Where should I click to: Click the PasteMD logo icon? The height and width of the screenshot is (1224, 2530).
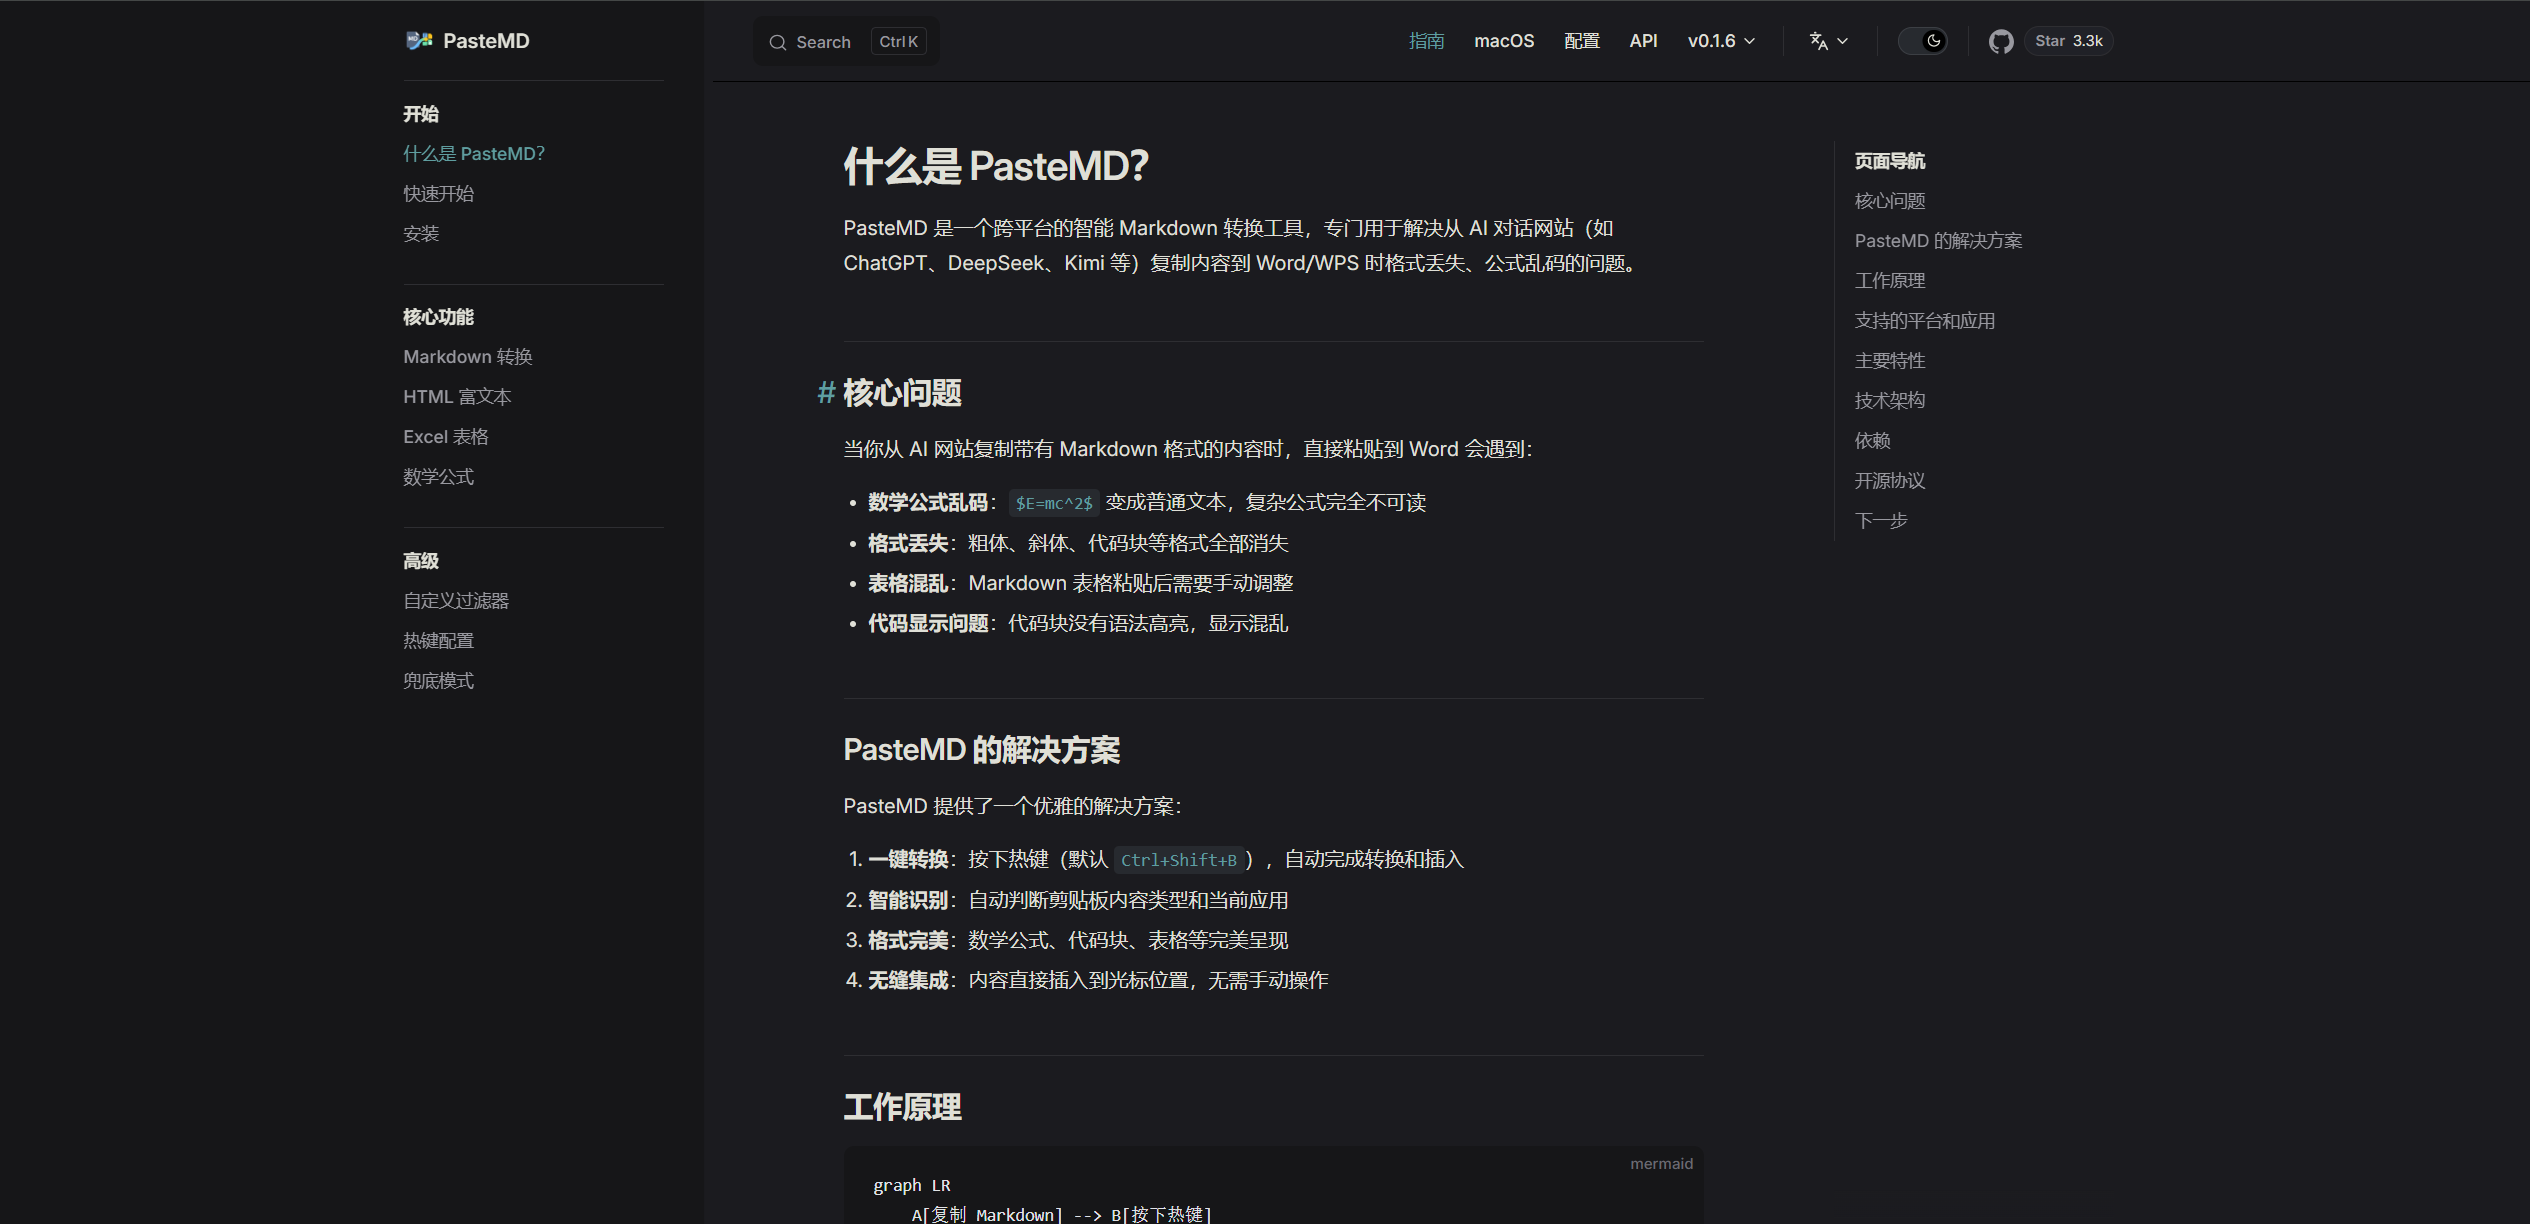pyautogui.click(x=419, y=41)
